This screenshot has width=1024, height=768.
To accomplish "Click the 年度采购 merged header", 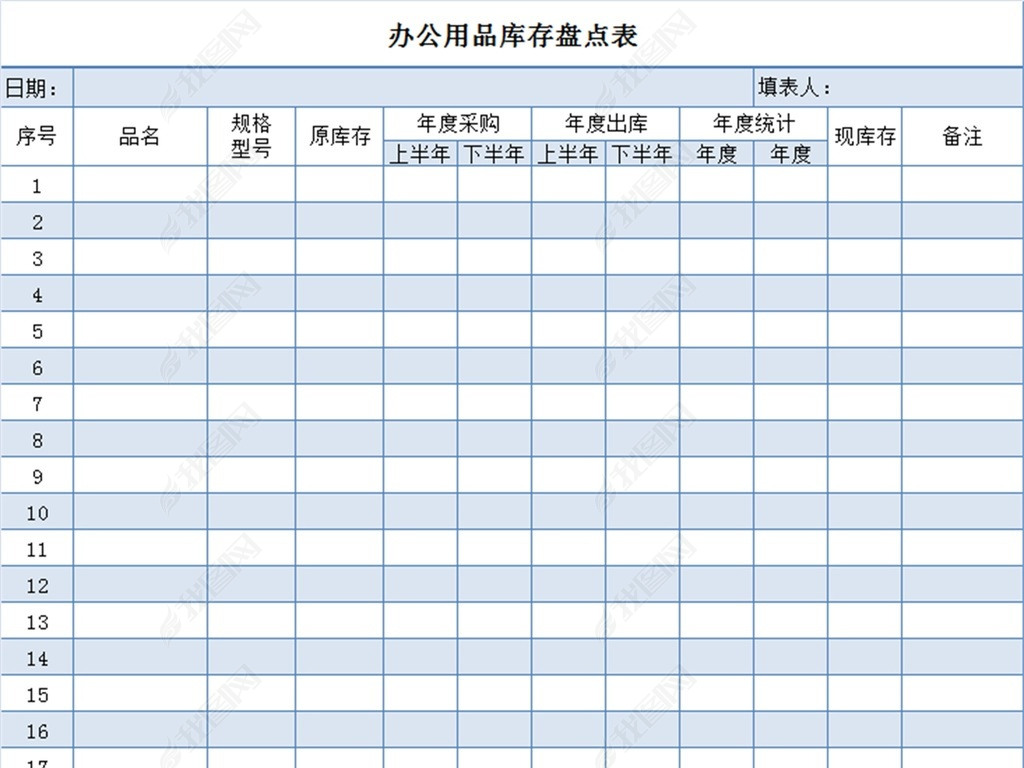I will (x=457, y=124).
